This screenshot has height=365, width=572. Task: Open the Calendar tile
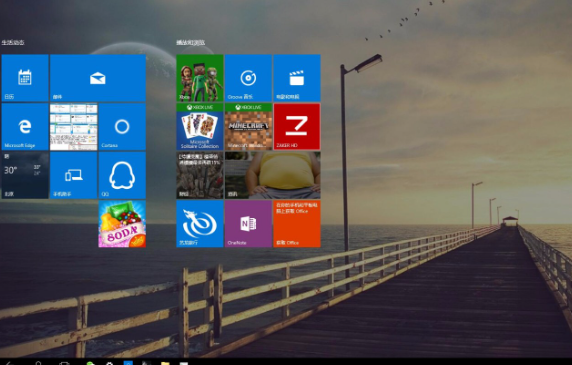(25, 78)
